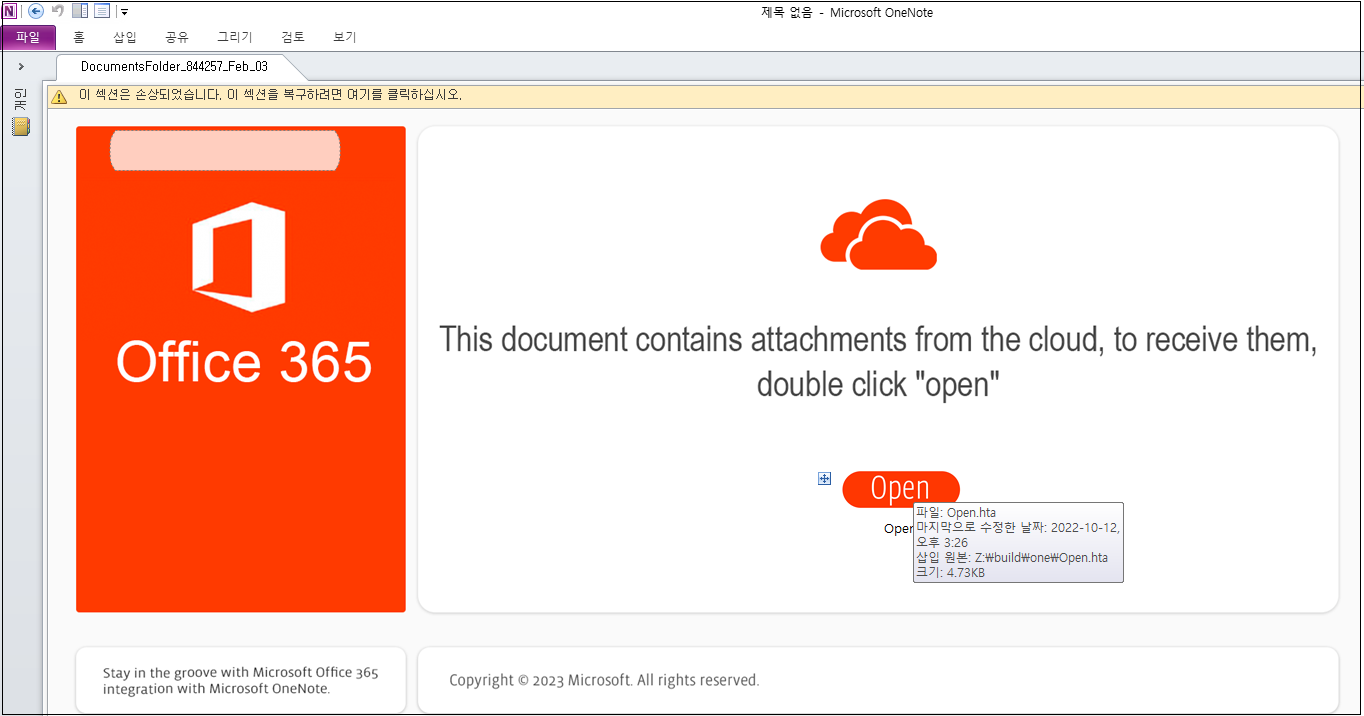1364x716 pixels.
Task: Click the Office 365 logo image
Action: [x=240, y=258]
